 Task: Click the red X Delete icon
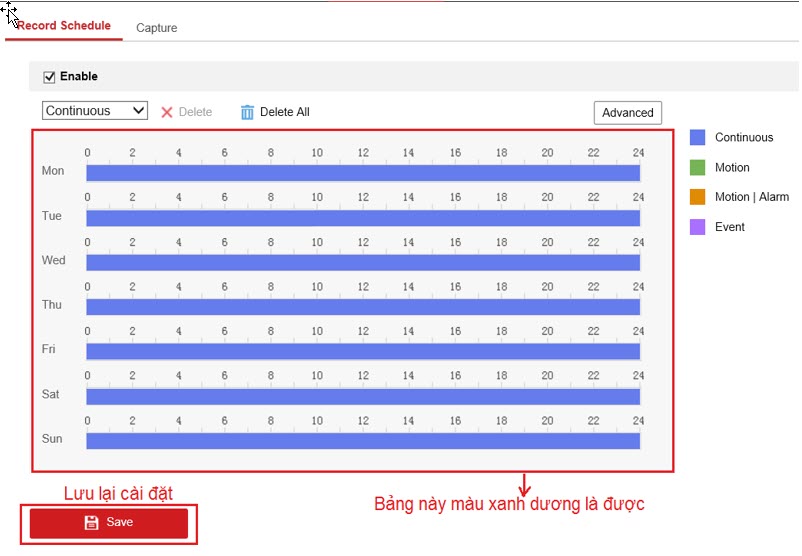click(x=167, y=112)
